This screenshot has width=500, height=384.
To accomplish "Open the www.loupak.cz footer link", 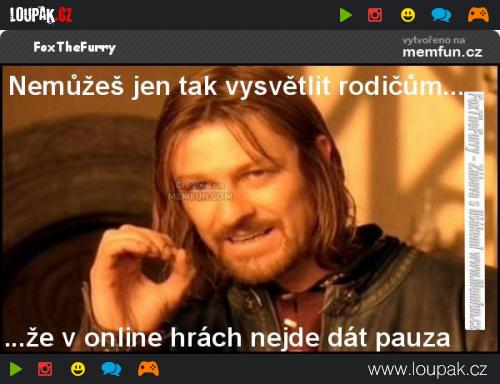I will click(x=427, y=370).
